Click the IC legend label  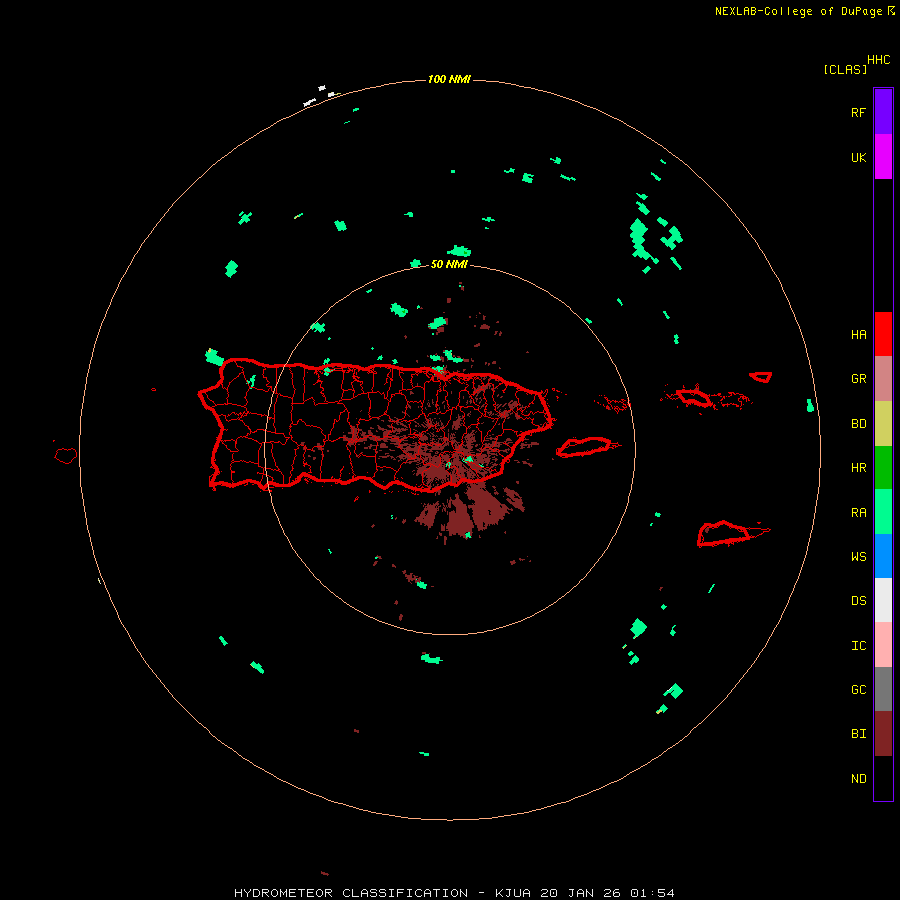click(x=858, y=646)
